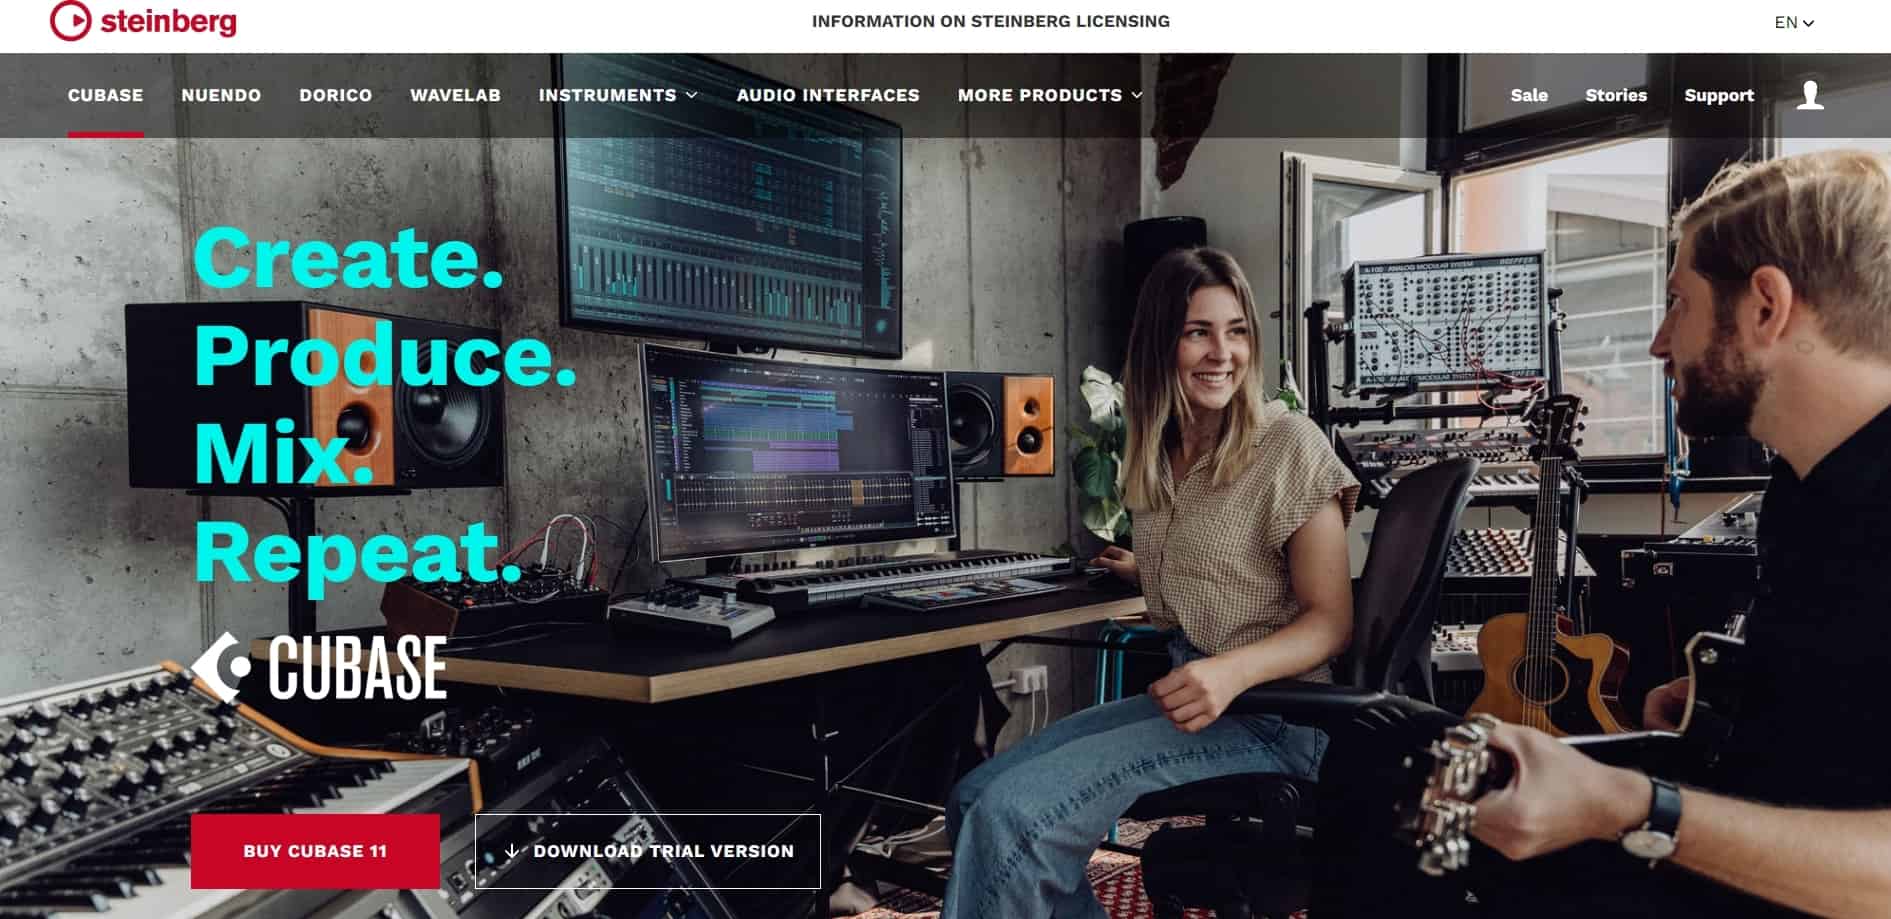Click the Cubase logo in hero banner
This screenshot has width=1891, height=919.
tap(319, 667)
